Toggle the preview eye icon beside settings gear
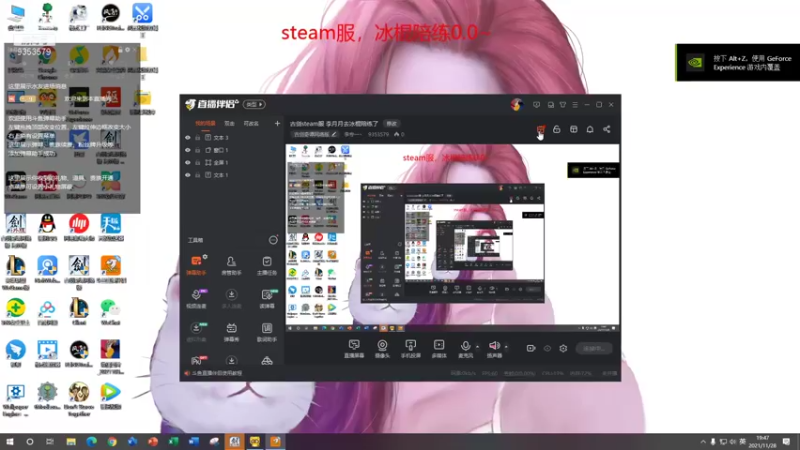Viewport: 800px width, 450px height. 547,348
